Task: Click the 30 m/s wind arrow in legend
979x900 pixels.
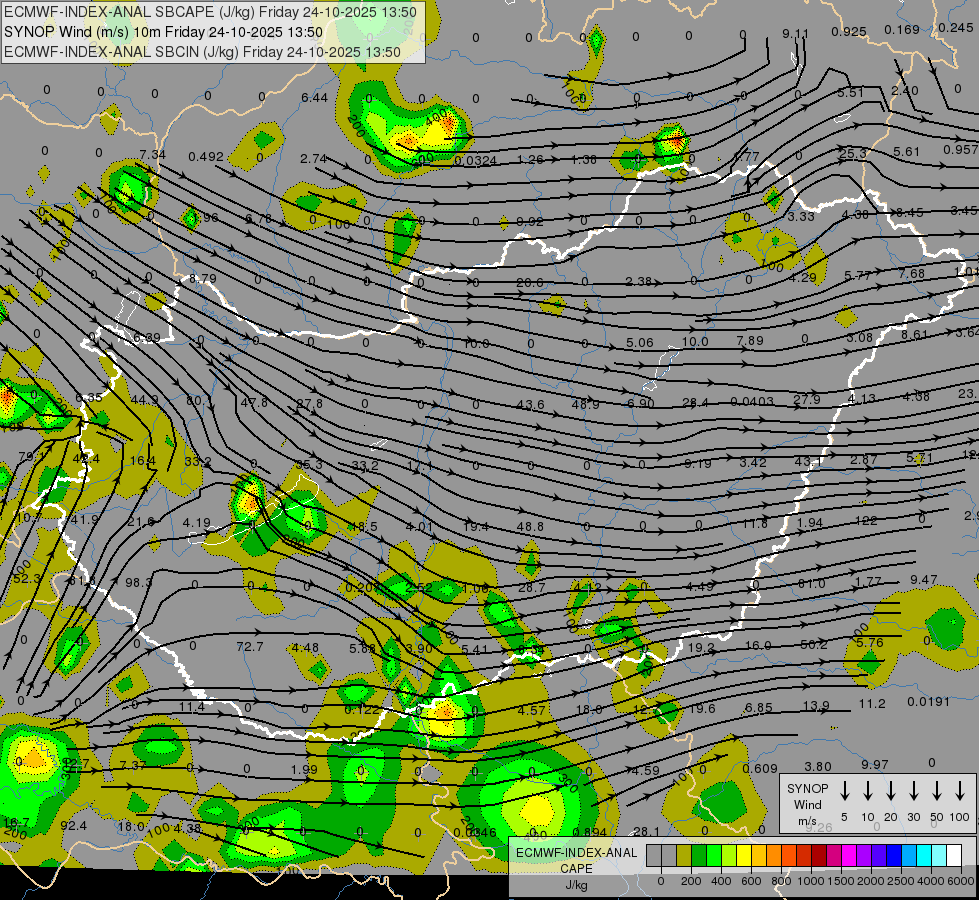Action: [913, 791]
